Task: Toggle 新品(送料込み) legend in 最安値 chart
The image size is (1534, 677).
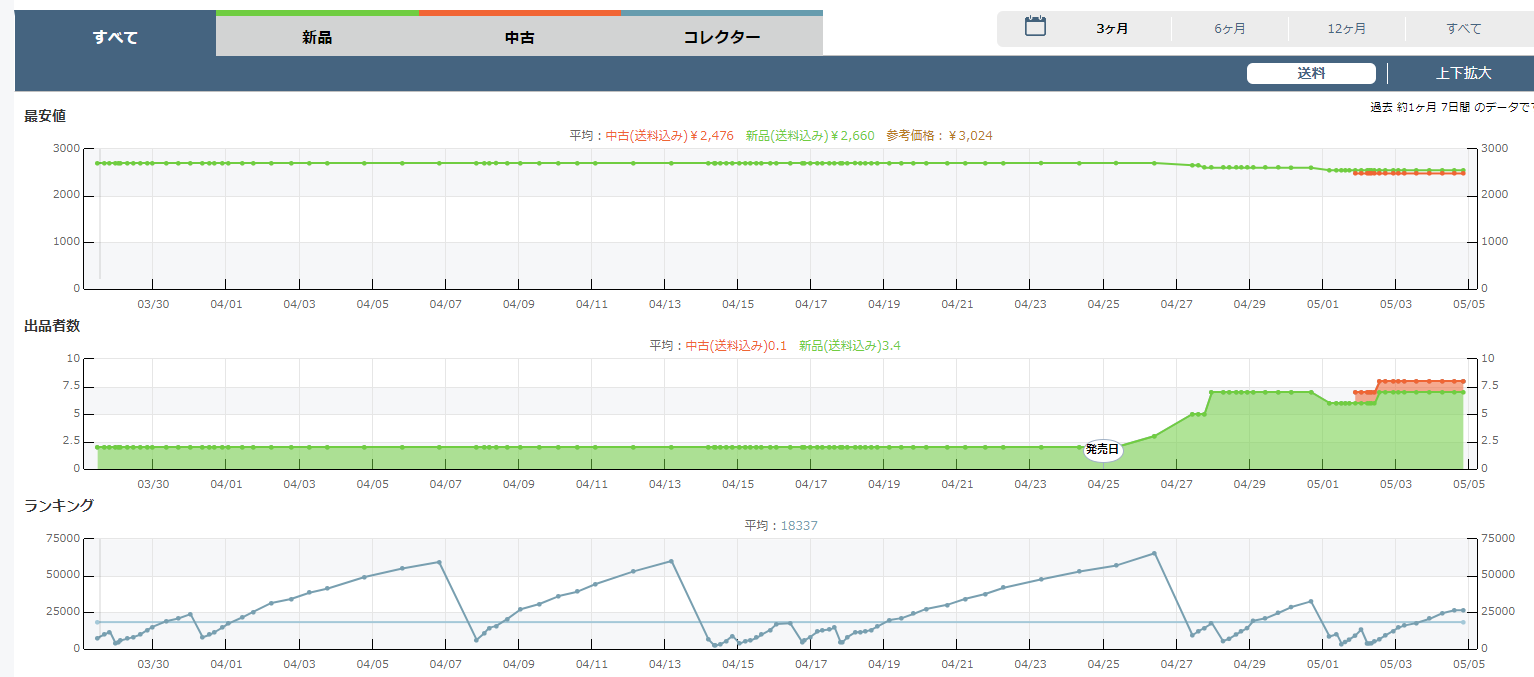Action: [809, 136]
